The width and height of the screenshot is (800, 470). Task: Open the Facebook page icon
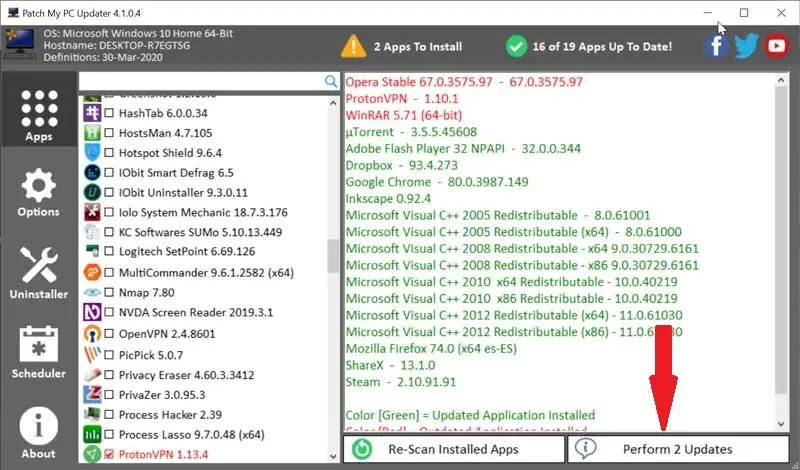716,46
